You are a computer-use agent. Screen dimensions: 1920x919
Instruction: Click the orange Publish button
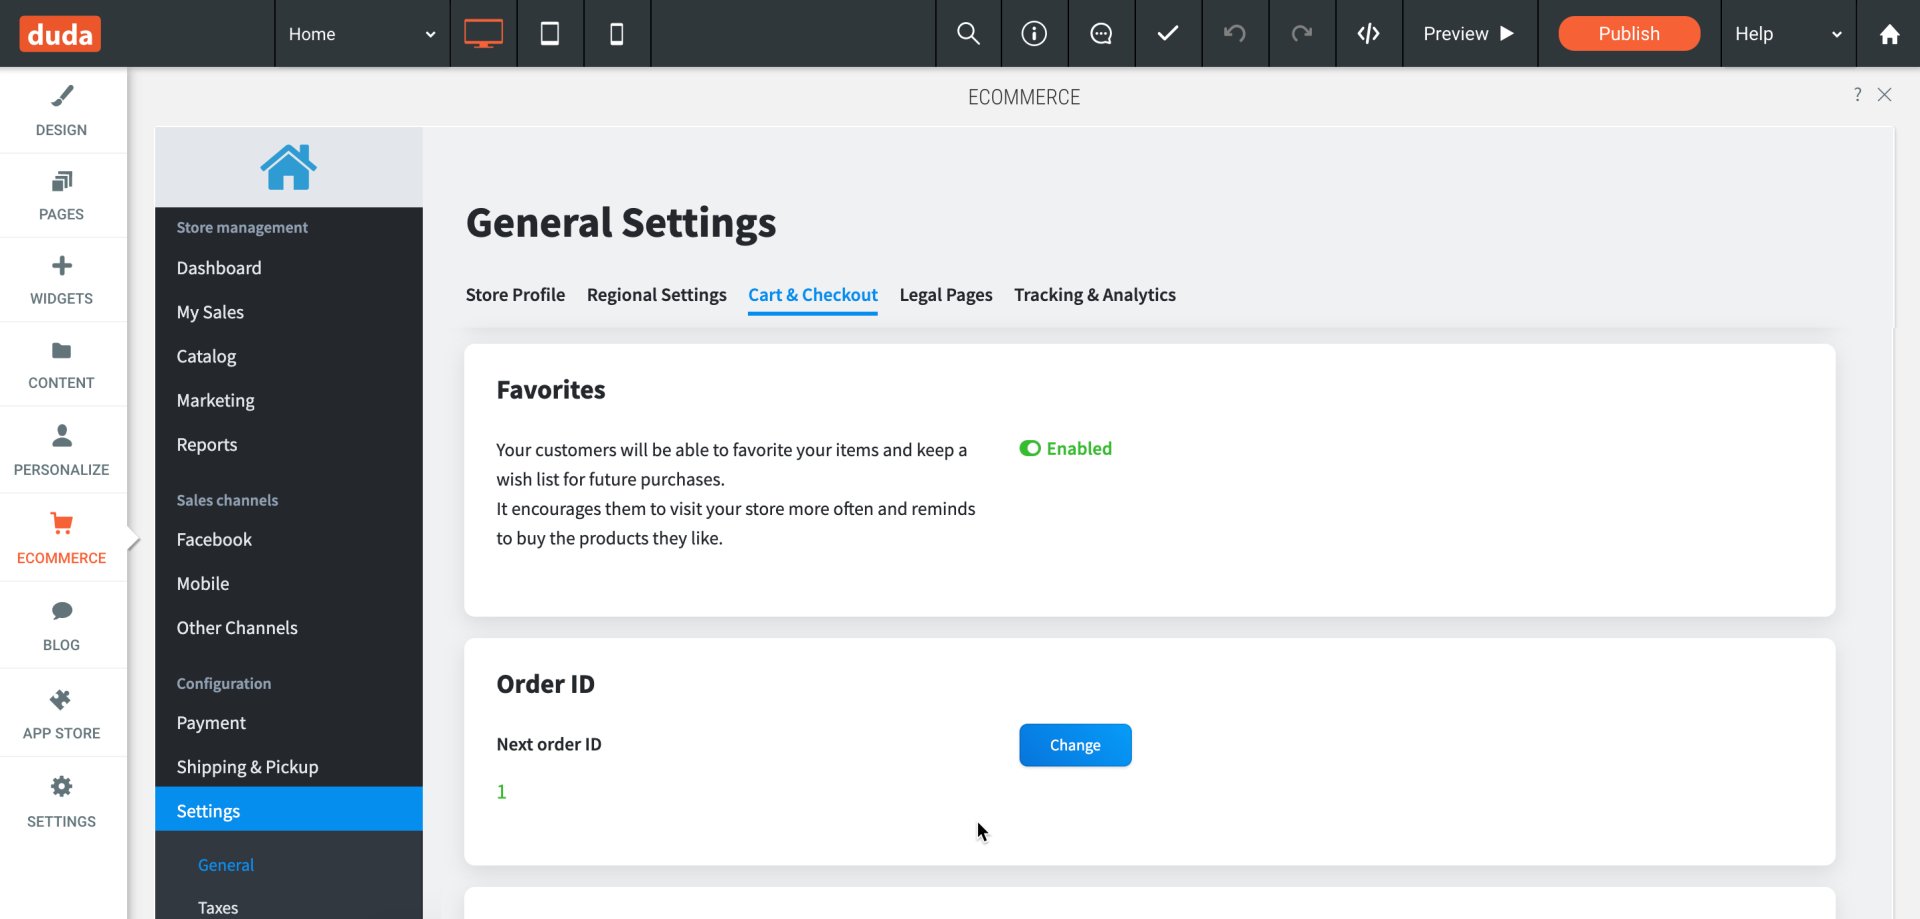coord(1629,34)
